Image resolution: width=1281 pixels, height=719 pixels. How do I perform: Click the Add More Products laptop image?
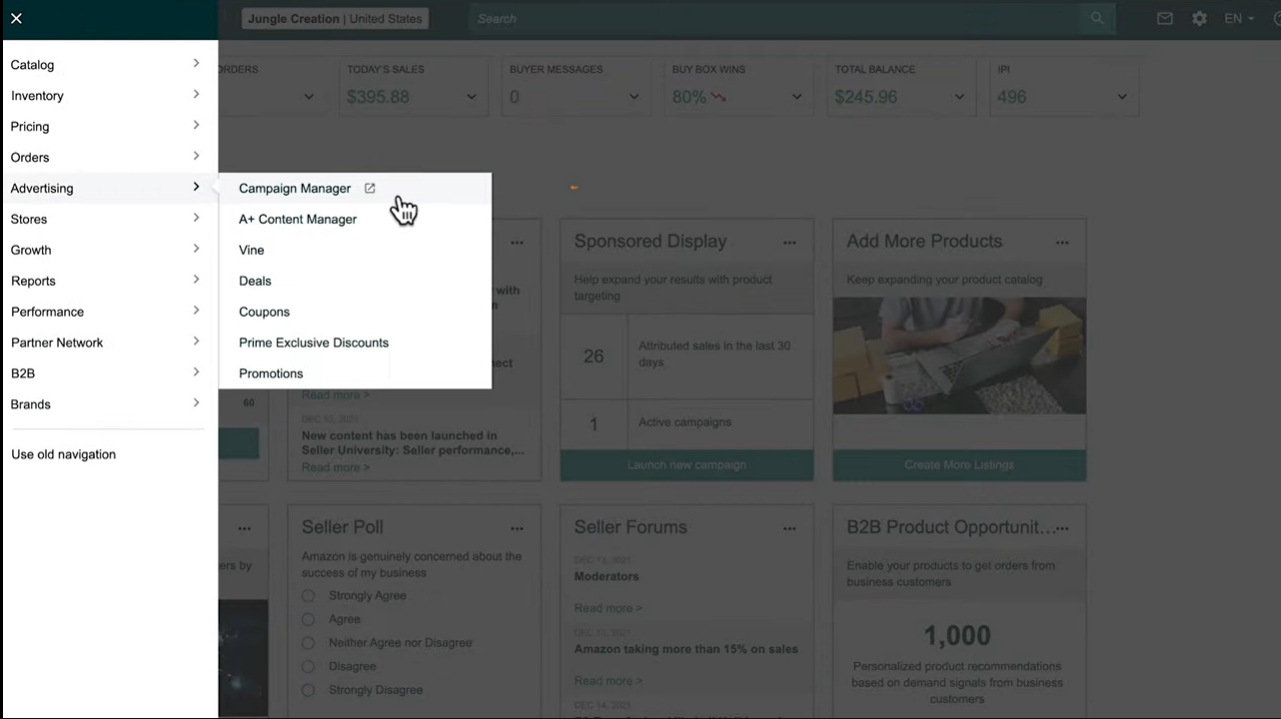pos(959,356)
